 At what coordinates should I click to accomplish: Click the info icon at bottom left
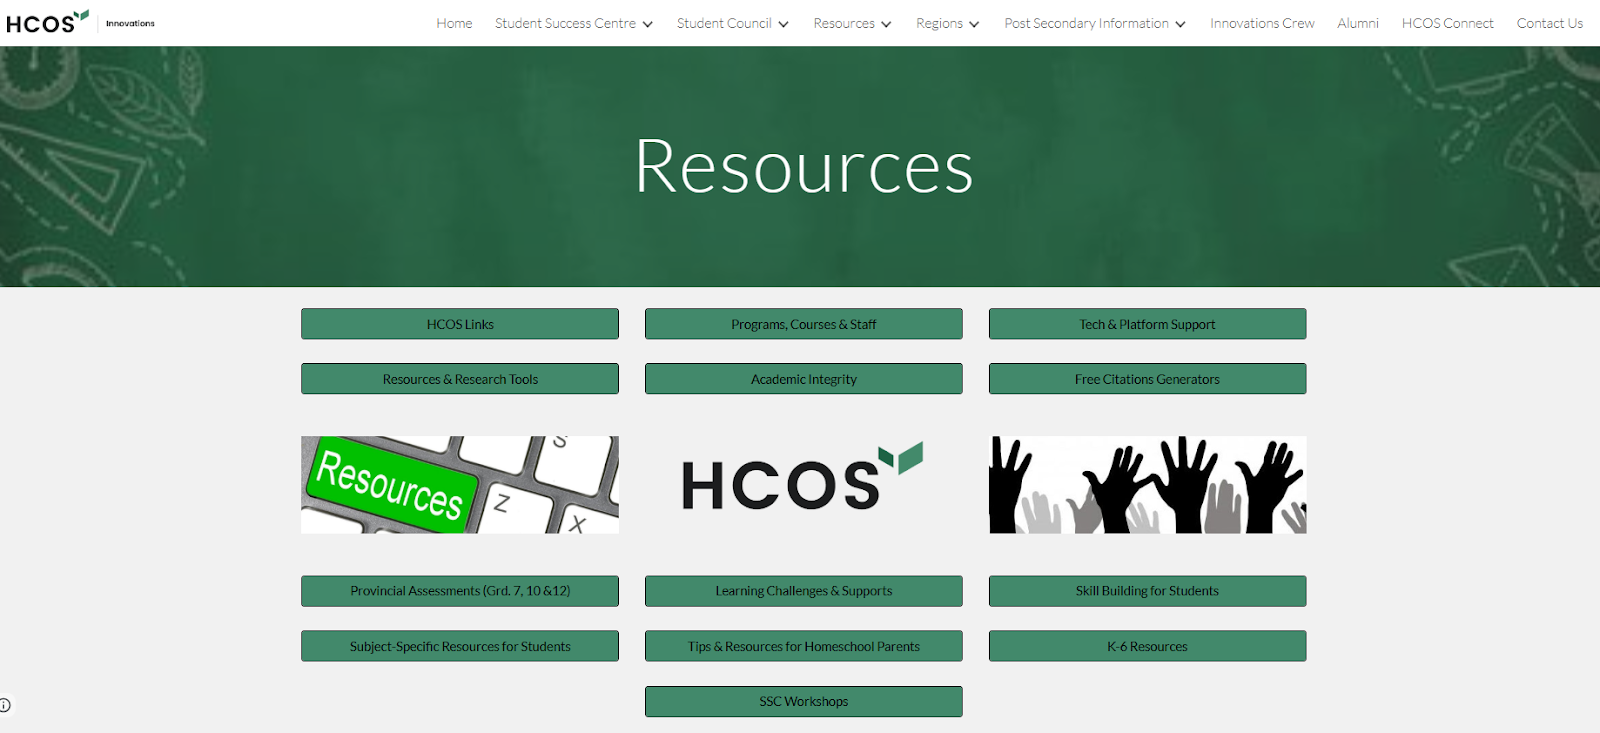(5, 705)
